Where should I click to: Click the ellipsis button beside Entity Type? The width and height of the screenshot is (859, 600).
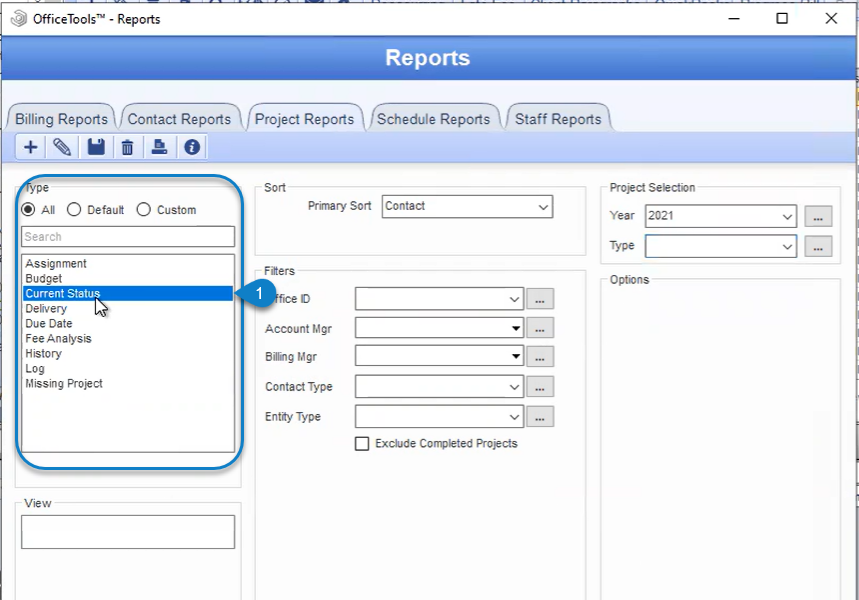pos(540,416)
